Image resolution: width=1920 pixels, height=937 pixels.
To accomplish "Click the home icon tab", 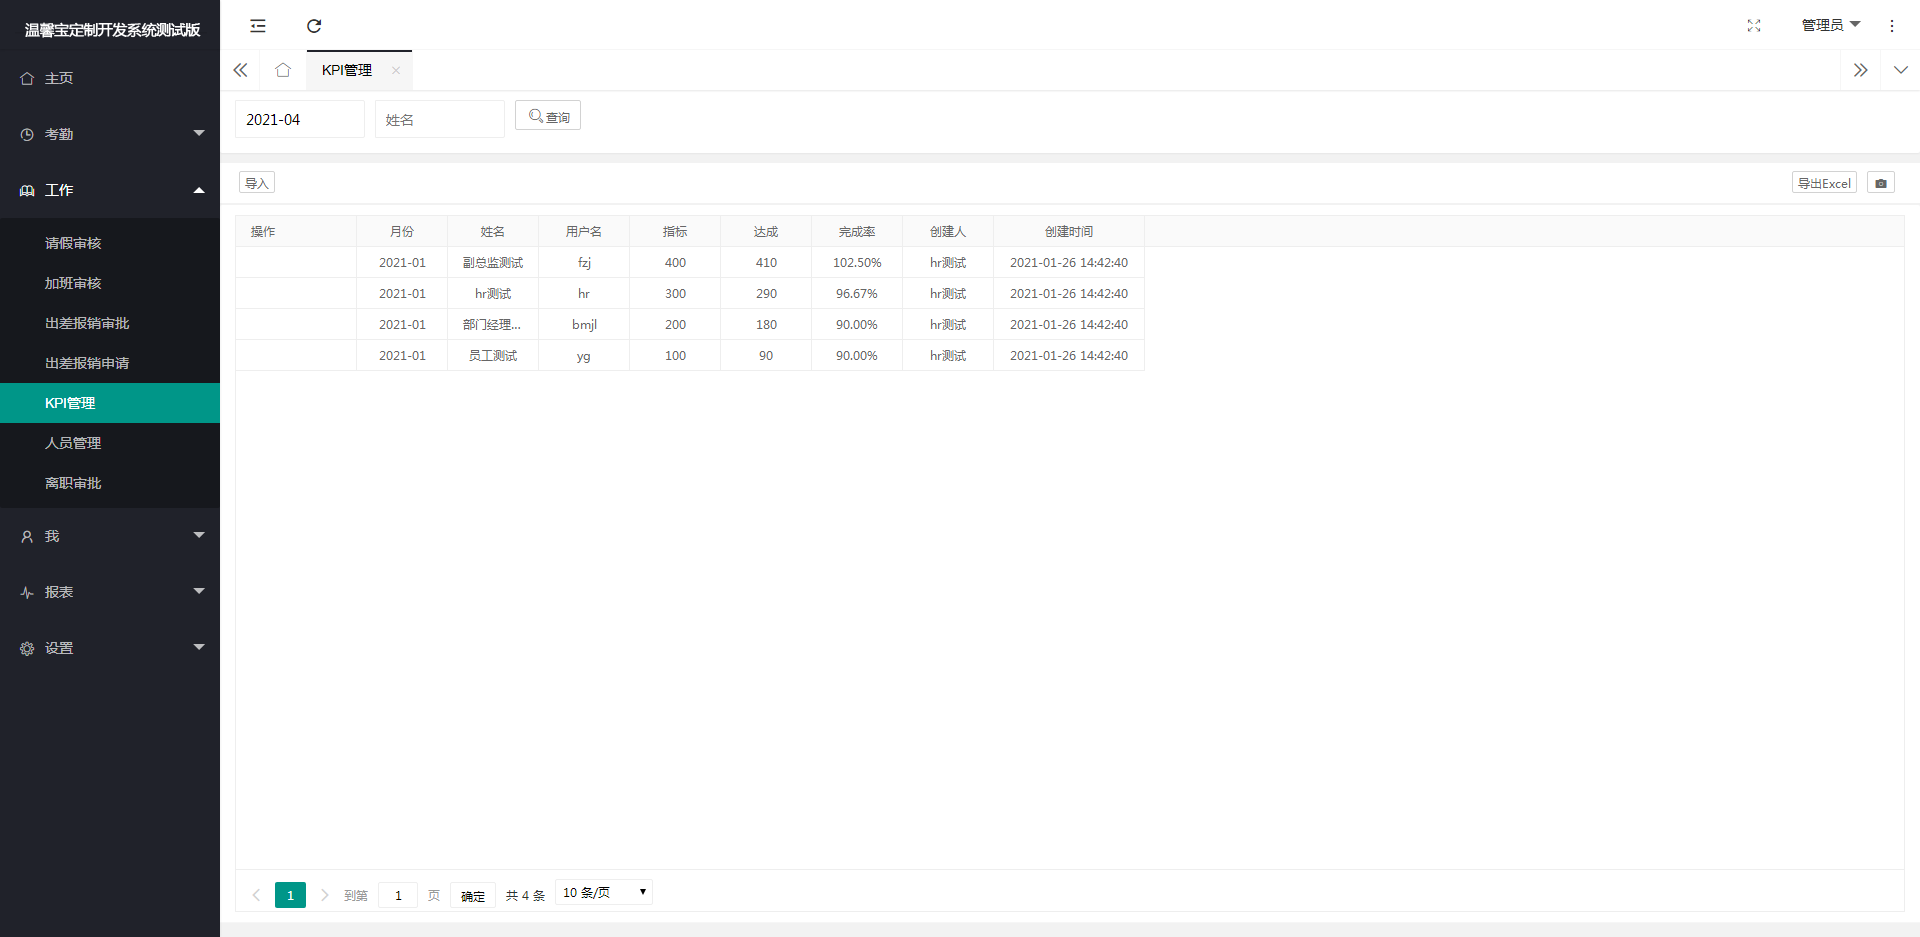I will click(283, 70).
